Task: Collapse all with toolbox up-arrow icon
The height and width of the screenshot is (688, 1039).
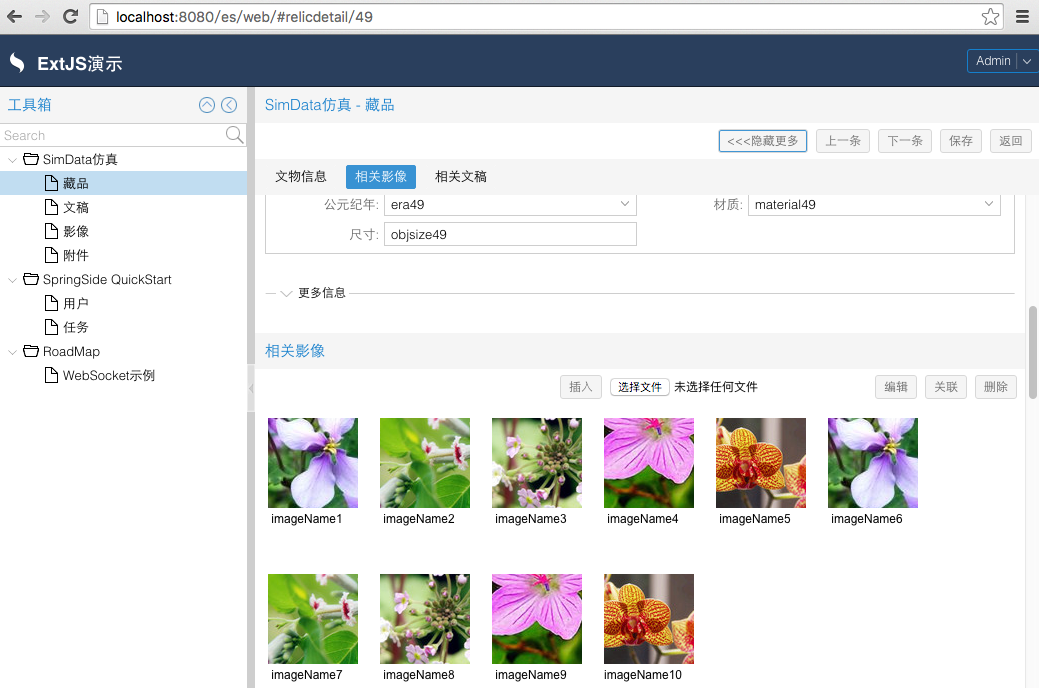Action: (207, 105)
